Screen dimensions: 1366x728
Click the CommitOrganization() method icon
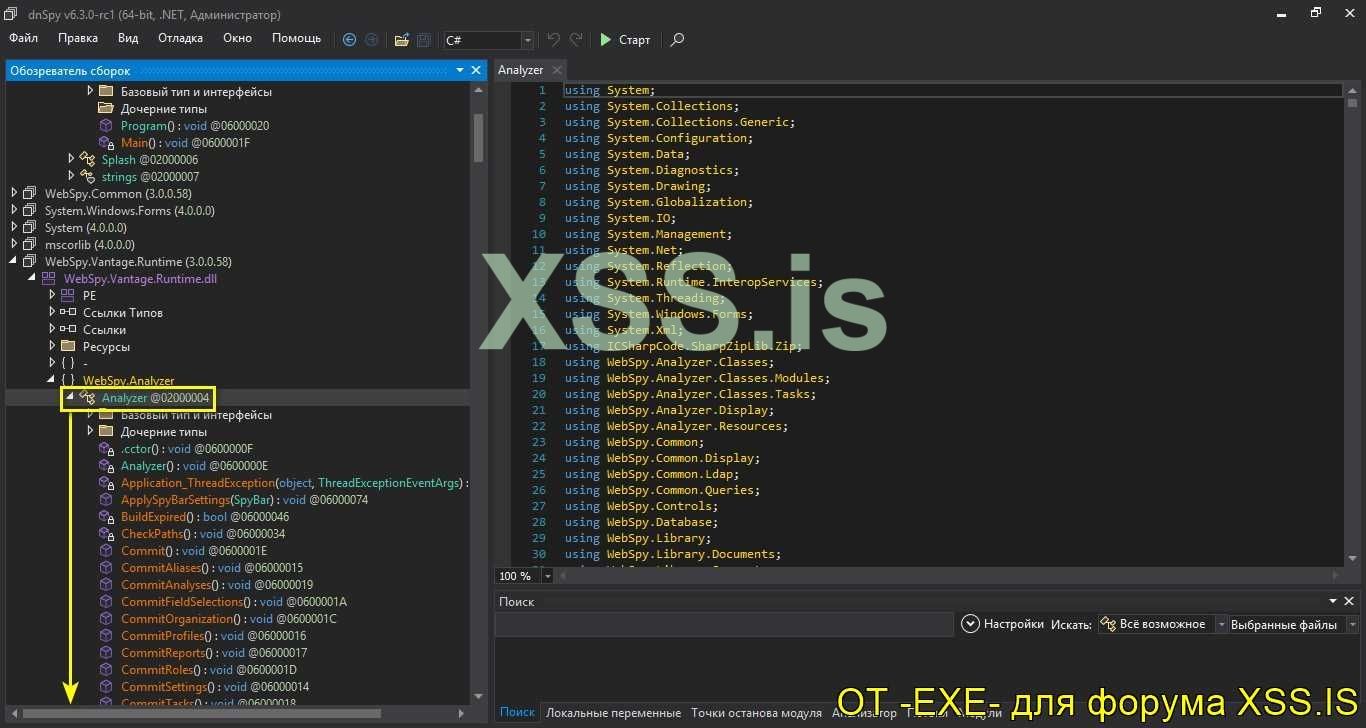(x=106, y=619)
